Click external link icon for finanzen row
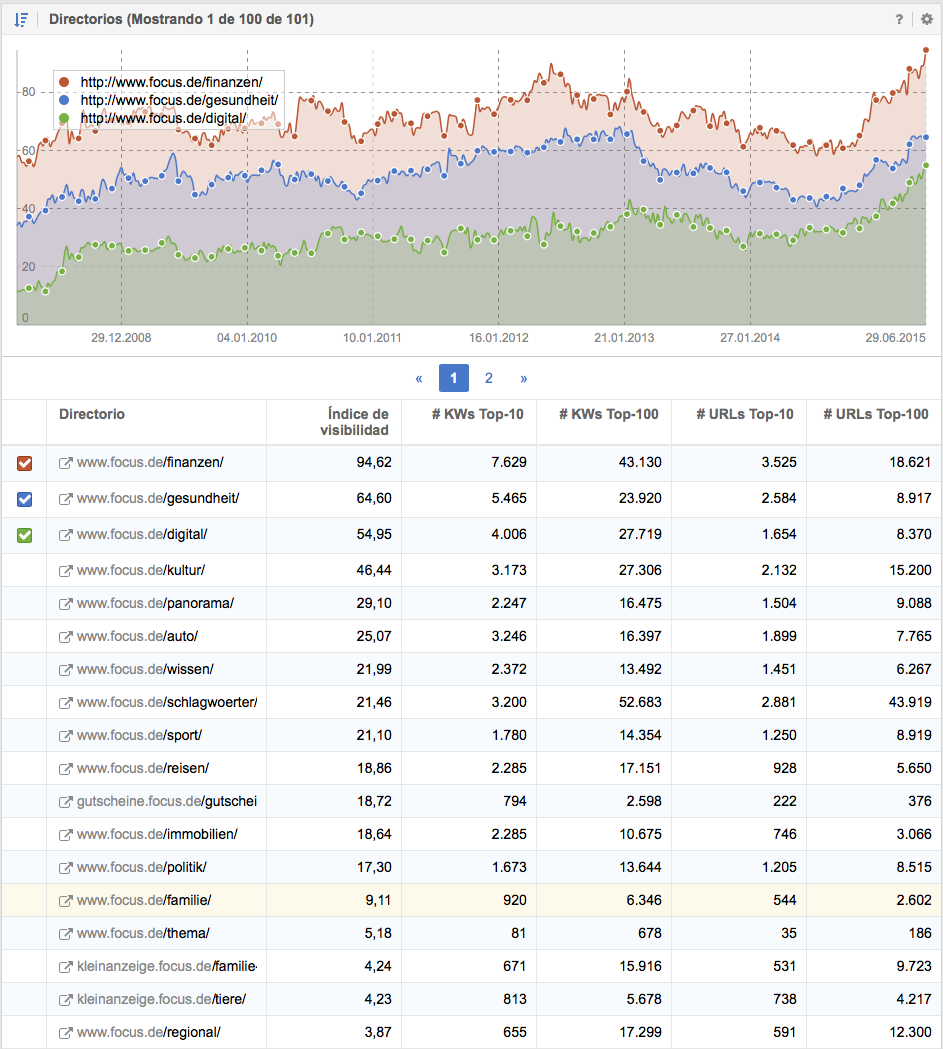Screen dimensions: 943x1049 (66, 463)
